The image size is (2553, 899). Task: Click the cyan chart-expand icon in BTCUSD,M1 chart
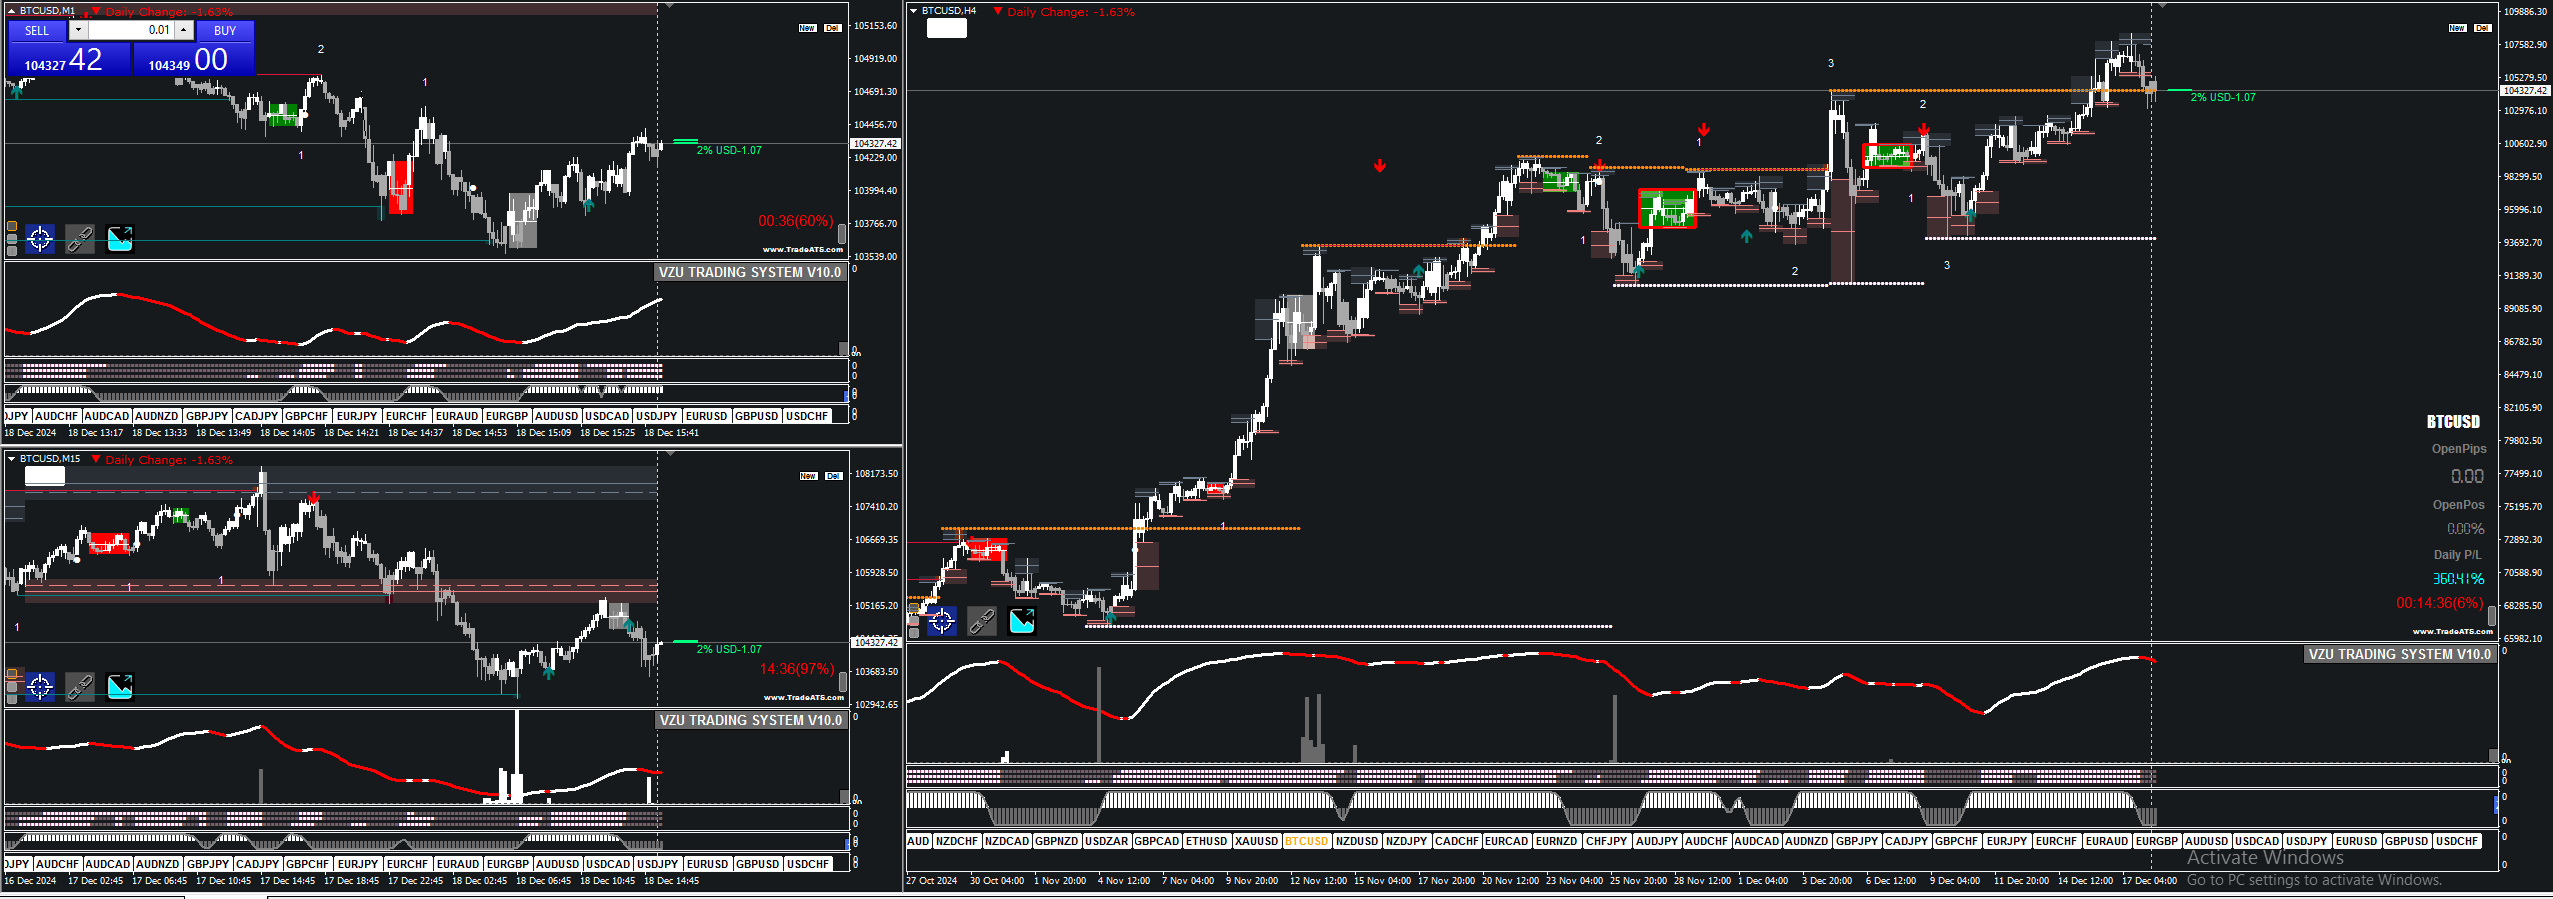coord(120,238)
